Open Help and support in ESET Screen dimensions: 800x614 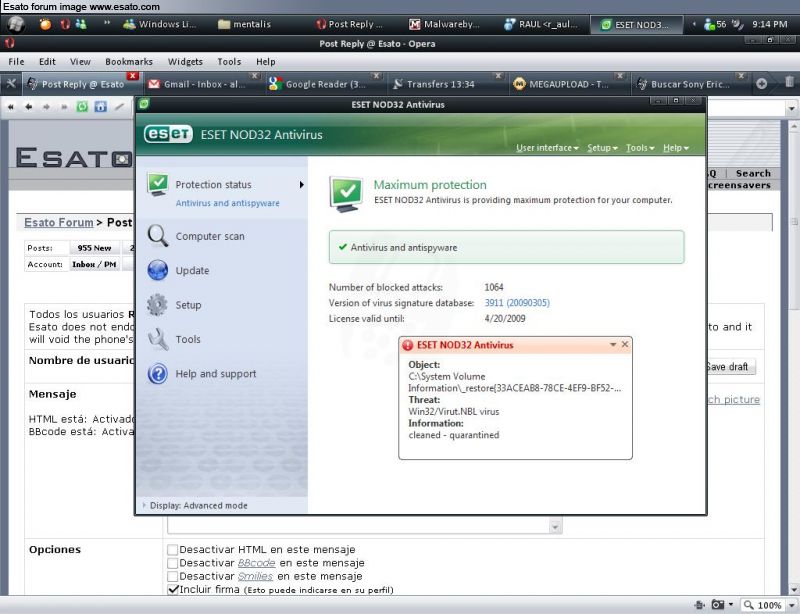202,374
